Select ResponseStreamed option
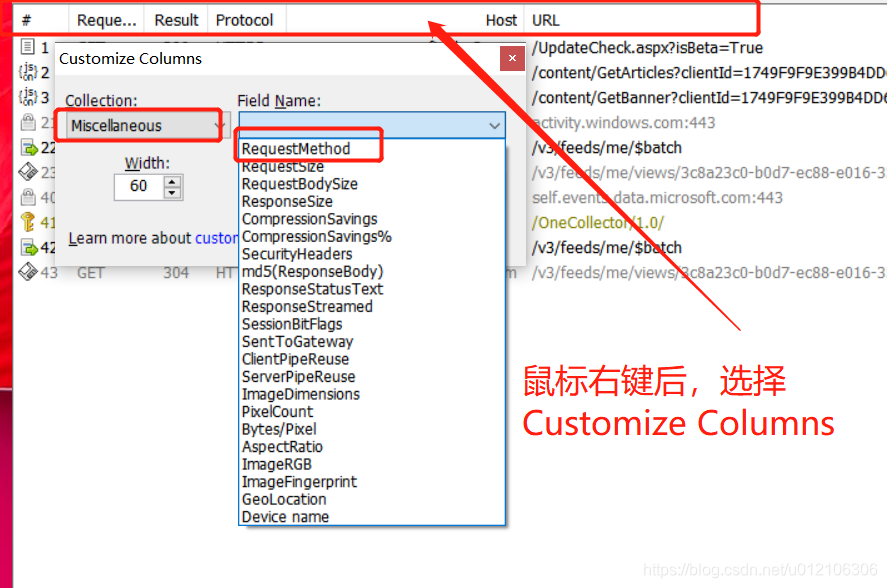The image size is (887, 588). tap(307, 307)
